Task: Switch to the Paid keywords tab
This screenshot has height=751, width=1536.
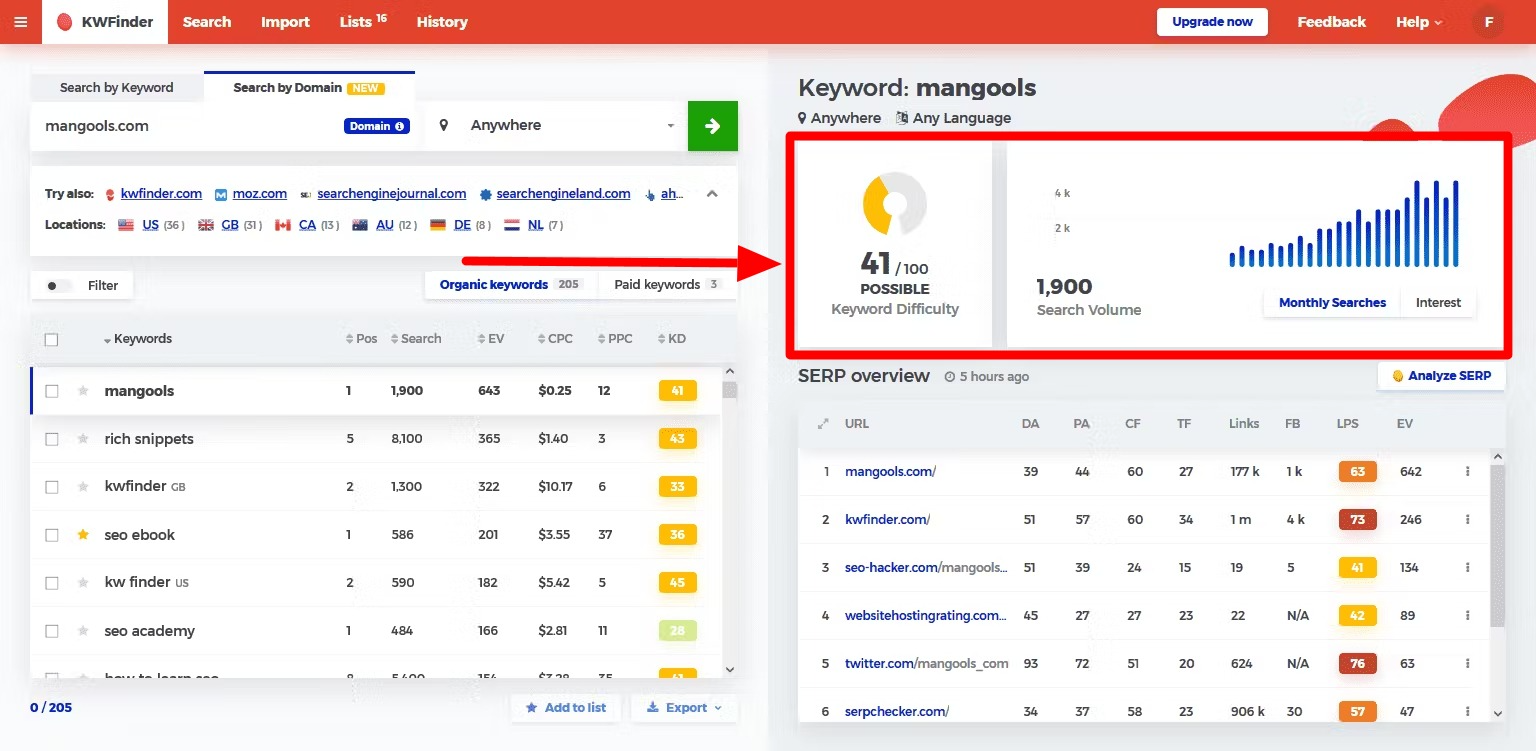Action: click(667, 285)
